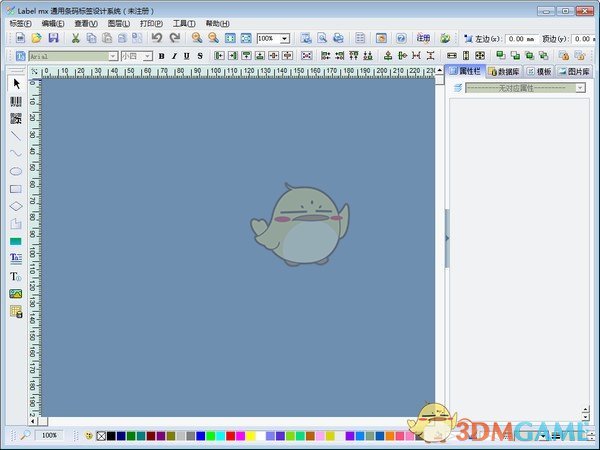This screenshot has width=600, height=450.
Task: Zoom out with the minus magnifier icon
Action: 213,38
